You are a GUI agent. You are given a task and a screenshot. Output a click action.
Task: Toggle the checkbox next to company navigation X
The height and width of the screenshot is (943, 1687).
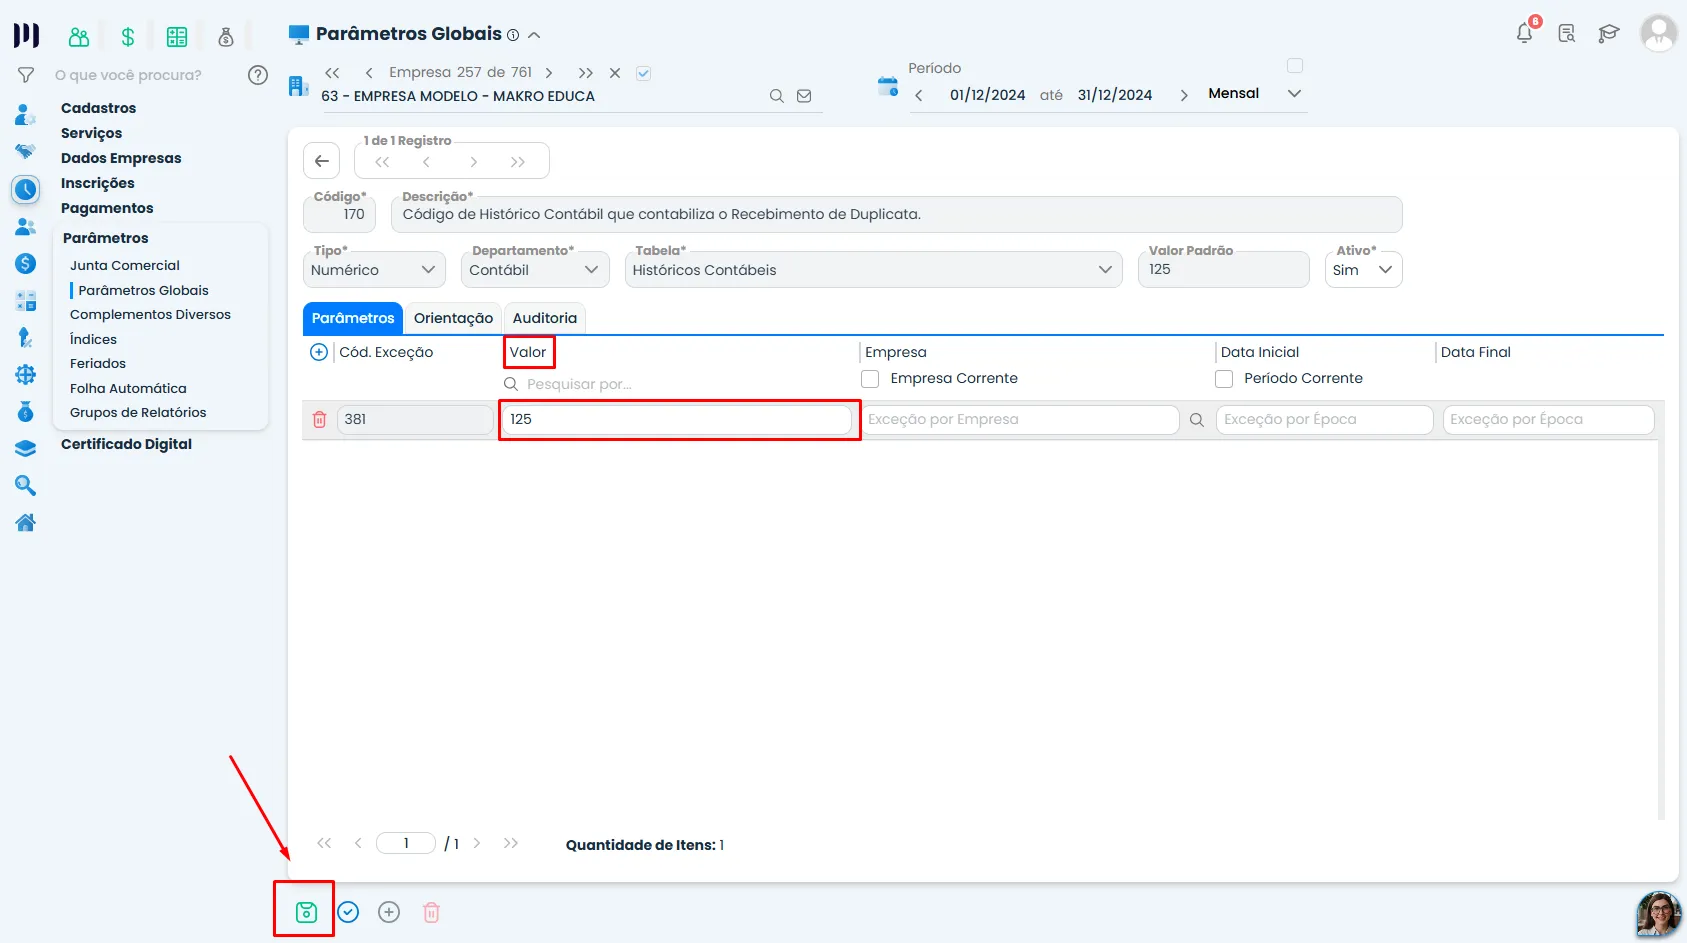pyautogui.click(x=644, y=73)
